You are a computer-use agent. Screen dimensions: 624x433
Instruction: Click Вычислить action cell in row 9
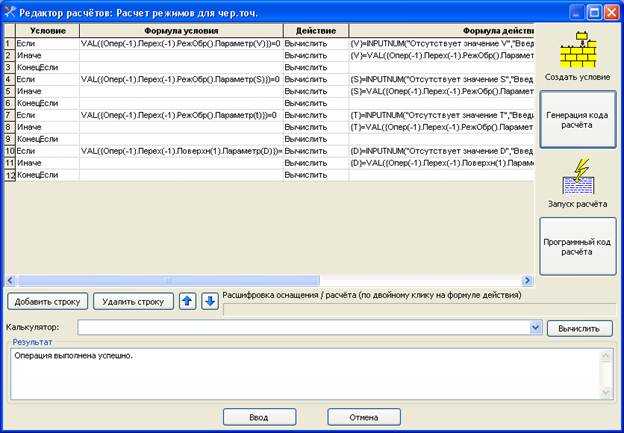coord(316,139)
